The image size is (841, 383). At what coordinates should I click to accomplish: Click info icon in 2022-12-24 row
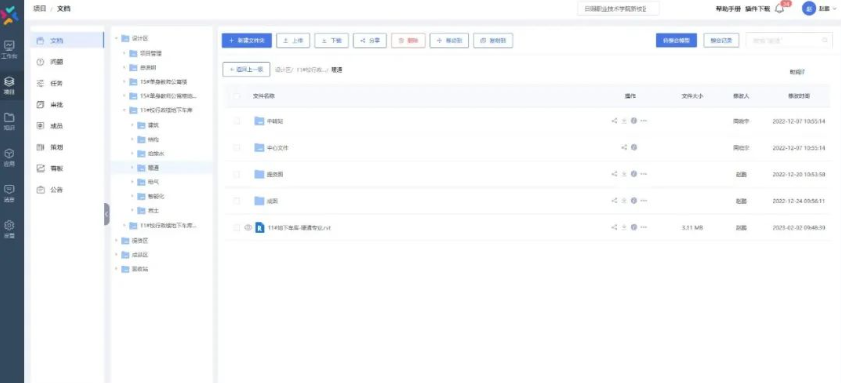coord(634,201)
